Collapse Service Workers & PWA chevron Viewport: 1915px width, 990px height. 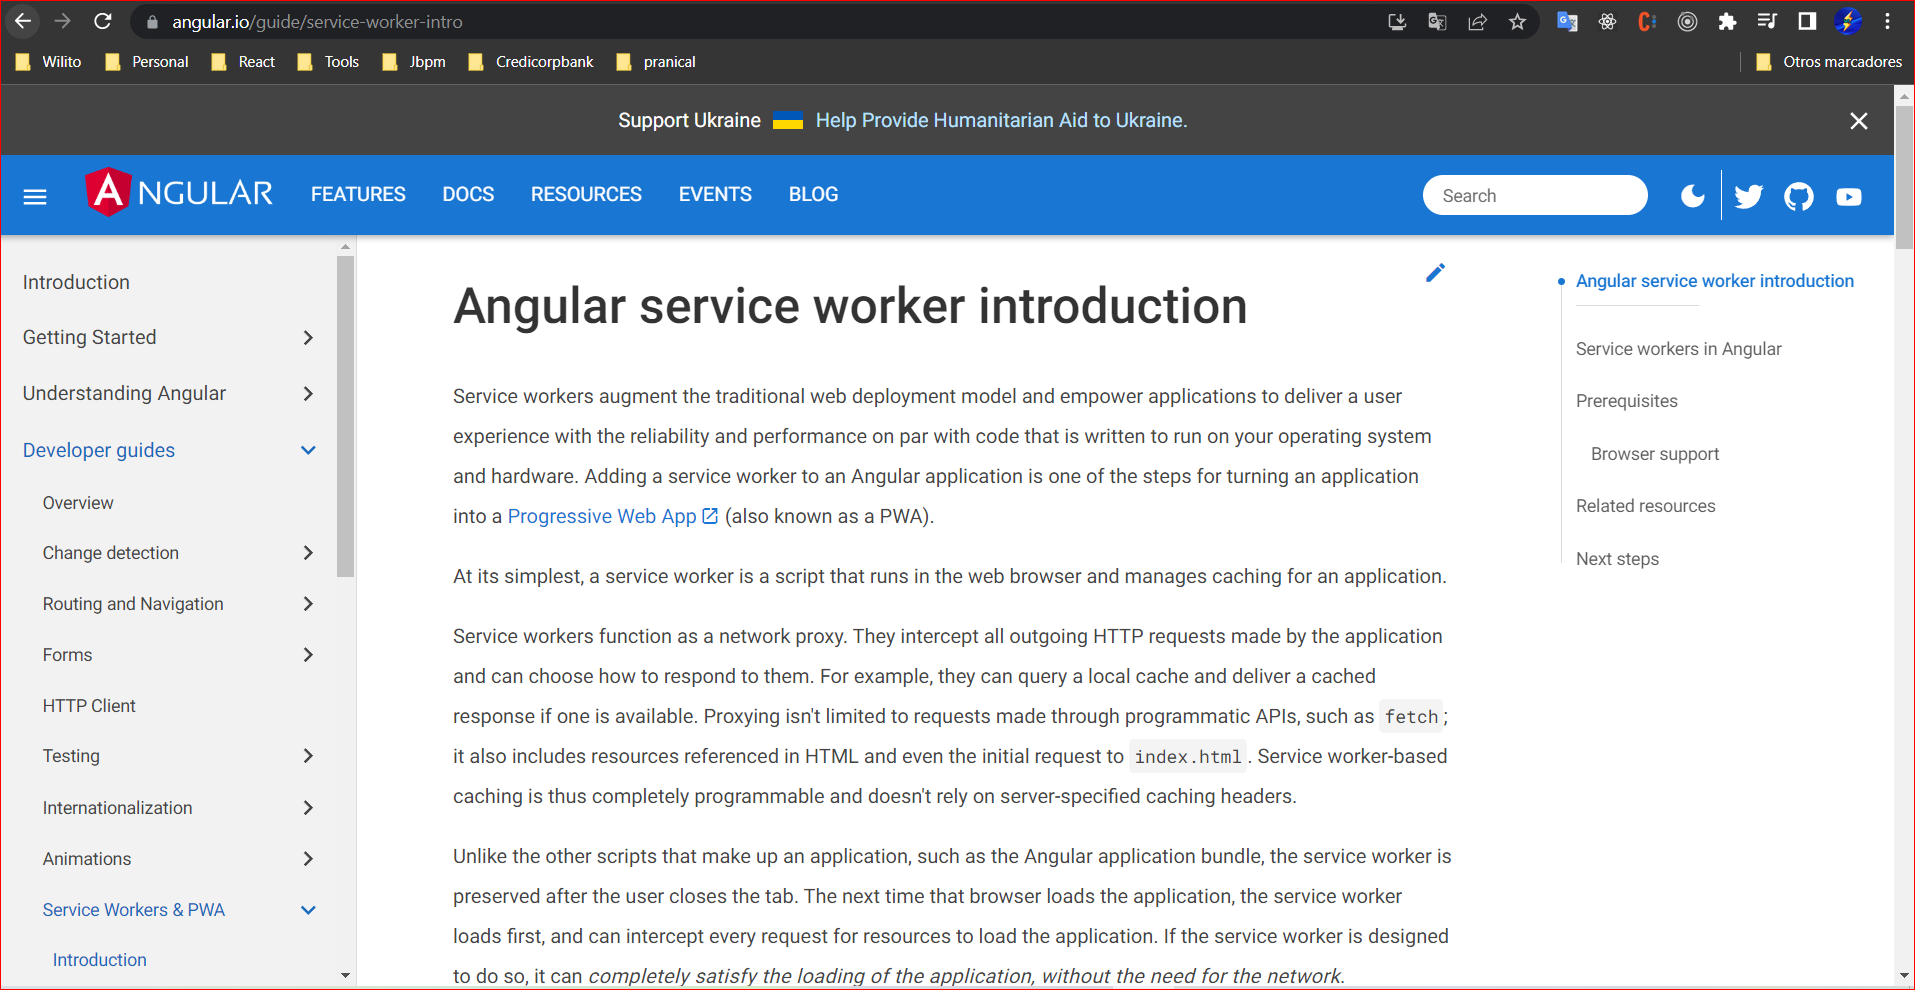[x=308, y=910]
